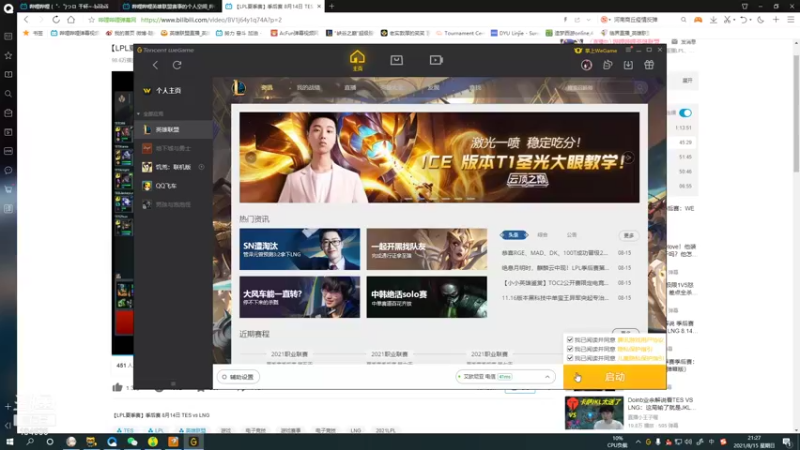Screen dimensions: 800x450
Task: Close the active LPL夏季赛 browser tab
Action: pos(319,6)
